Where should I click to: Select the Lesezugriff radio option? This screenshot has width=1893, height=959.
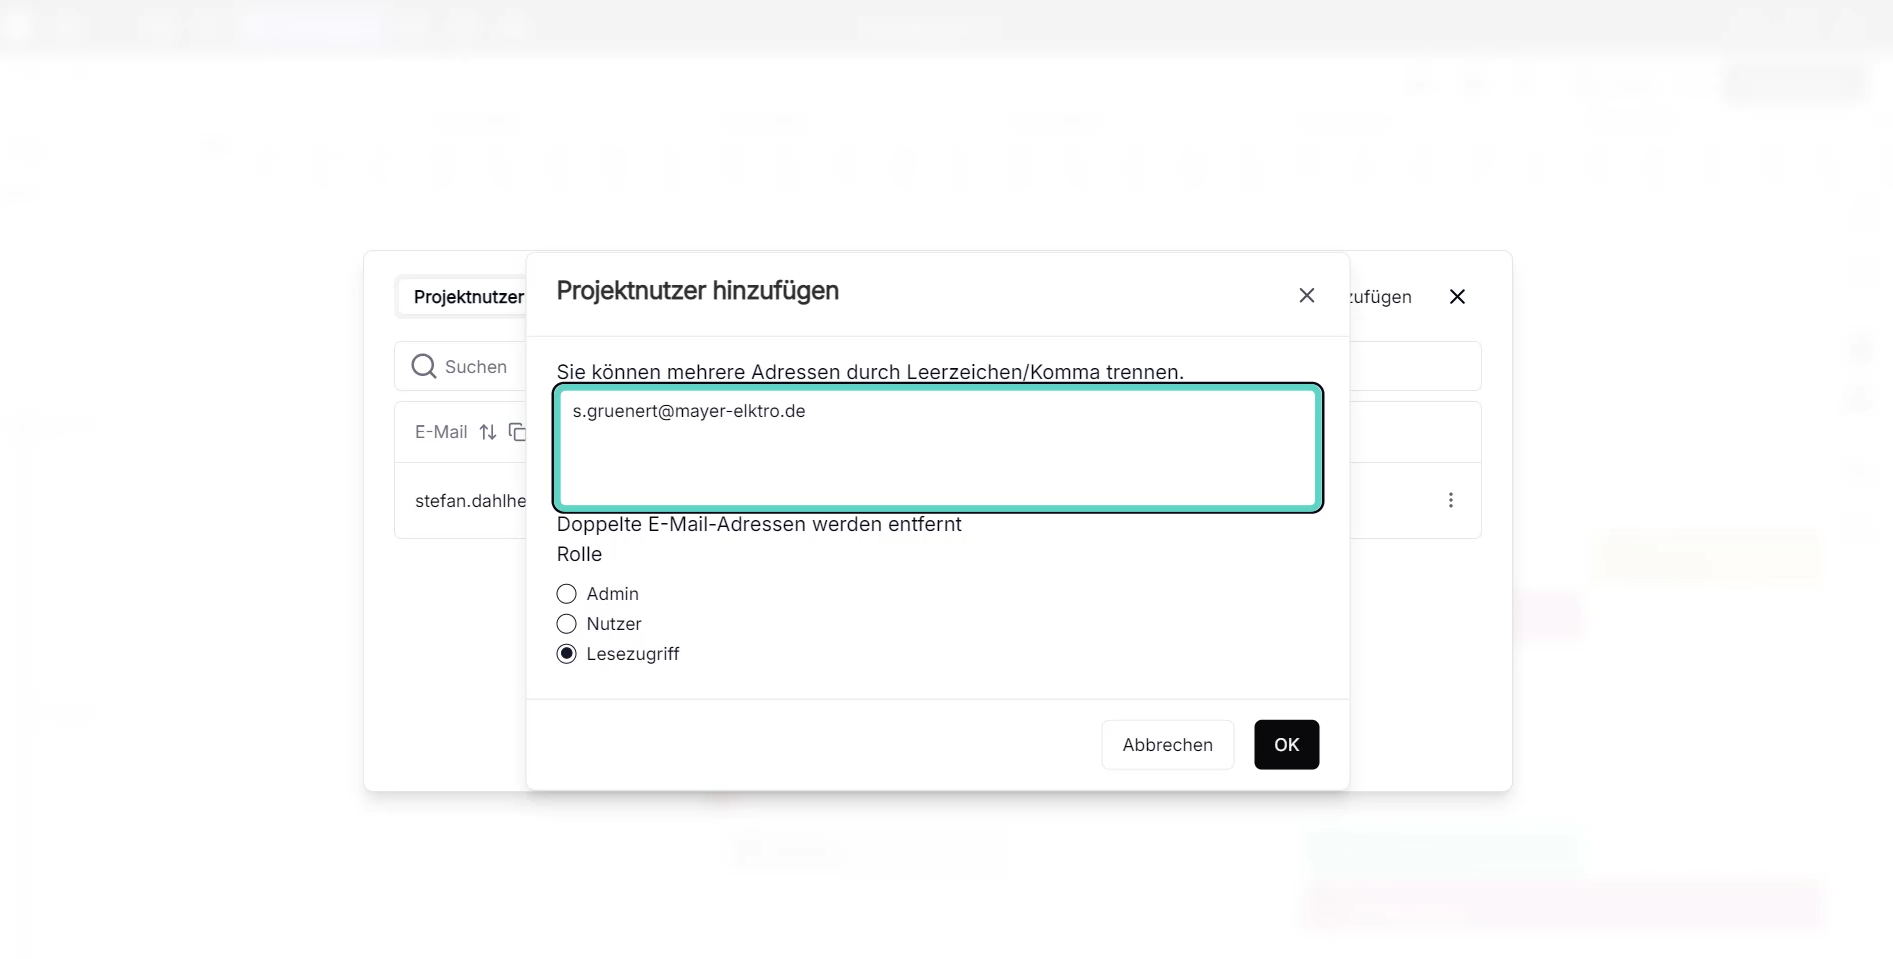click(567, 654)
